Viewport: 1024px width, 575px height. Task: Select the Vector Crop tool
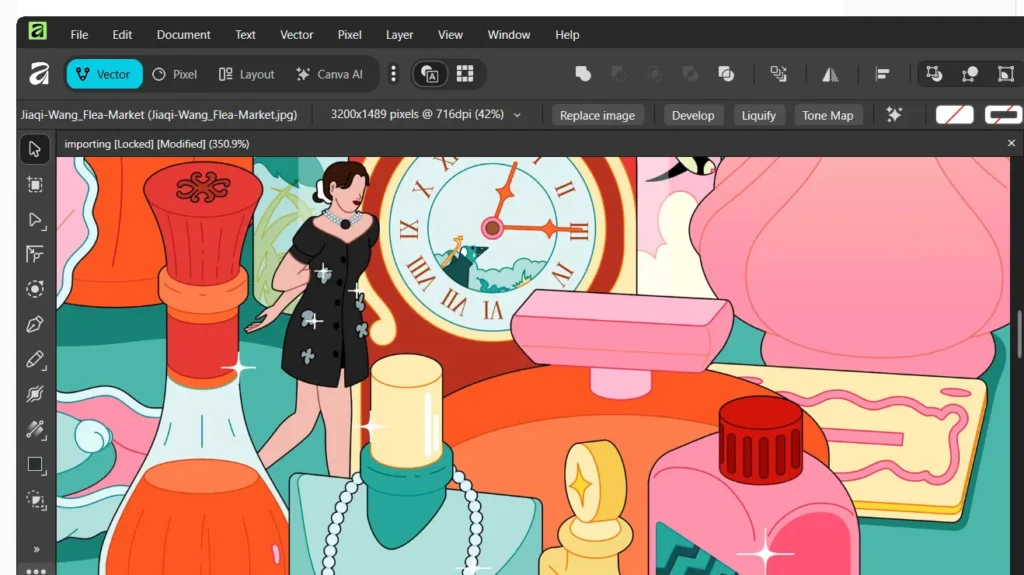point(35,501)
